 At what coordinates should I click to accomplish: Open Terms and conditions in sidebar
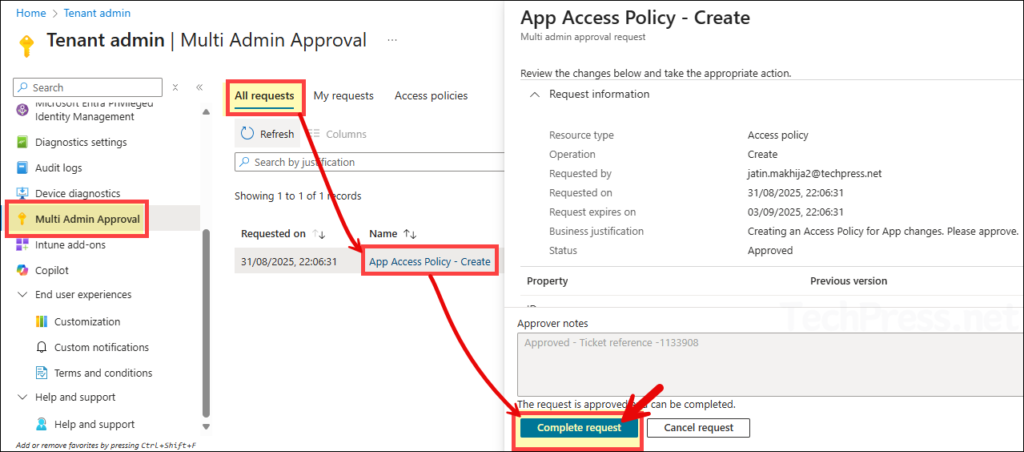103,373
